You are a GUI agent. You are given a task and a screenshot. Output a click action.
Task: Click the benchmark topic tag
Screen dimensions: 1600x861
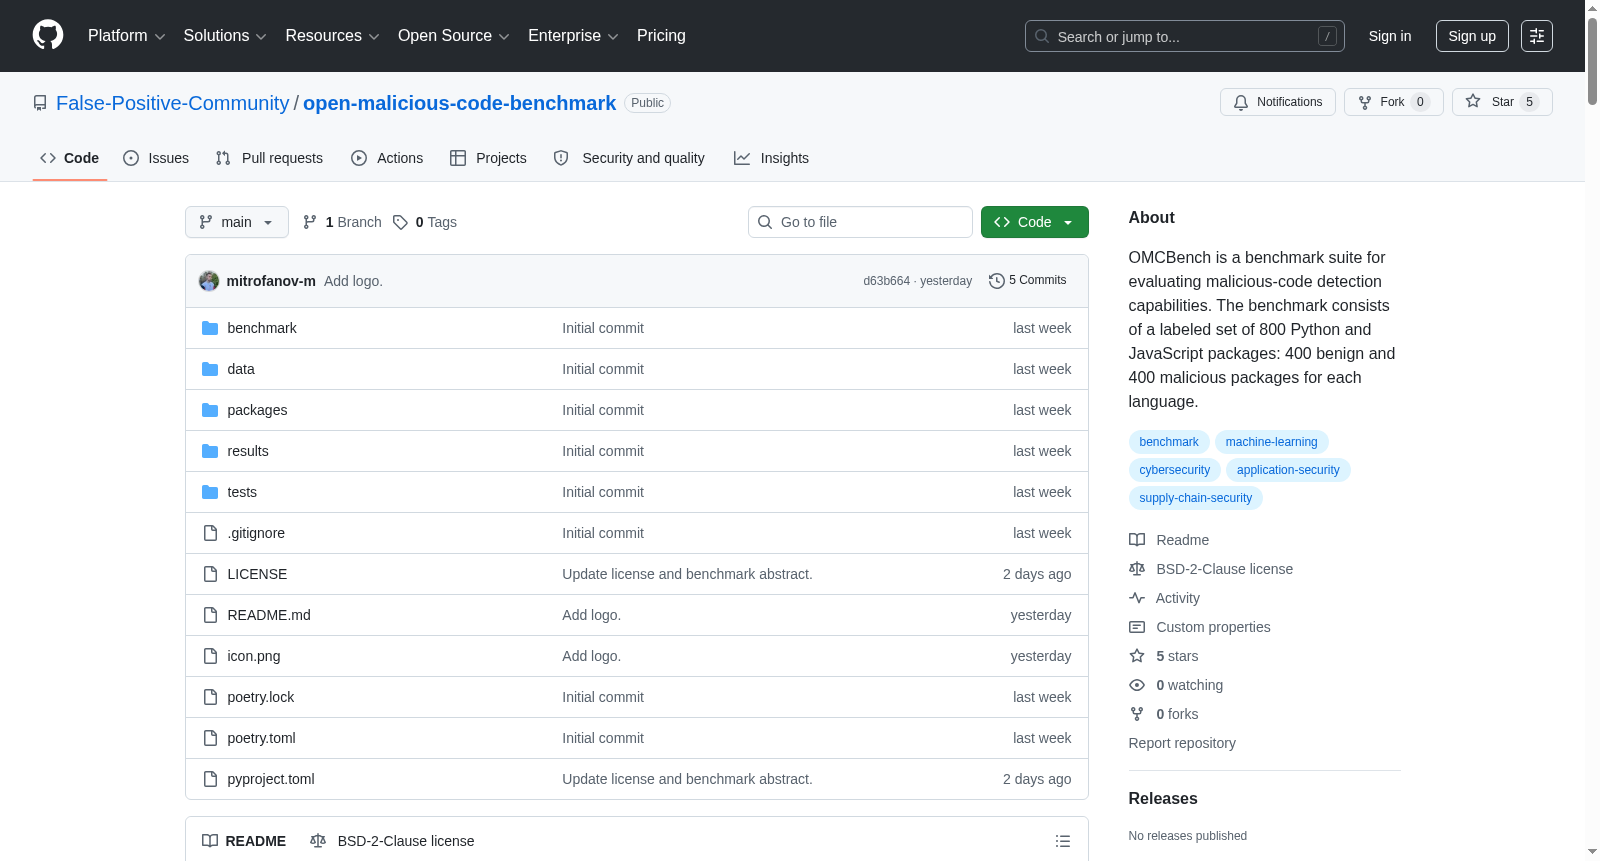coord(1169,442)
